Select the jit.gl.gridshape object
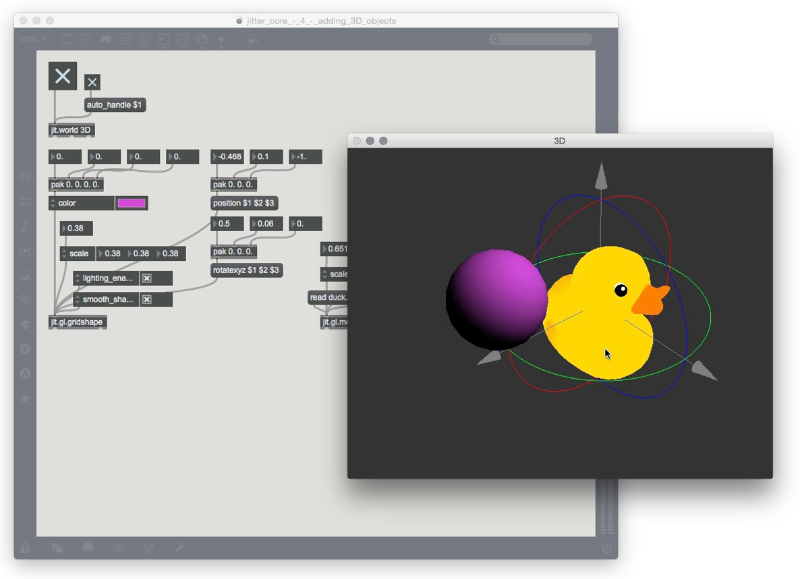 click(77, 322)
